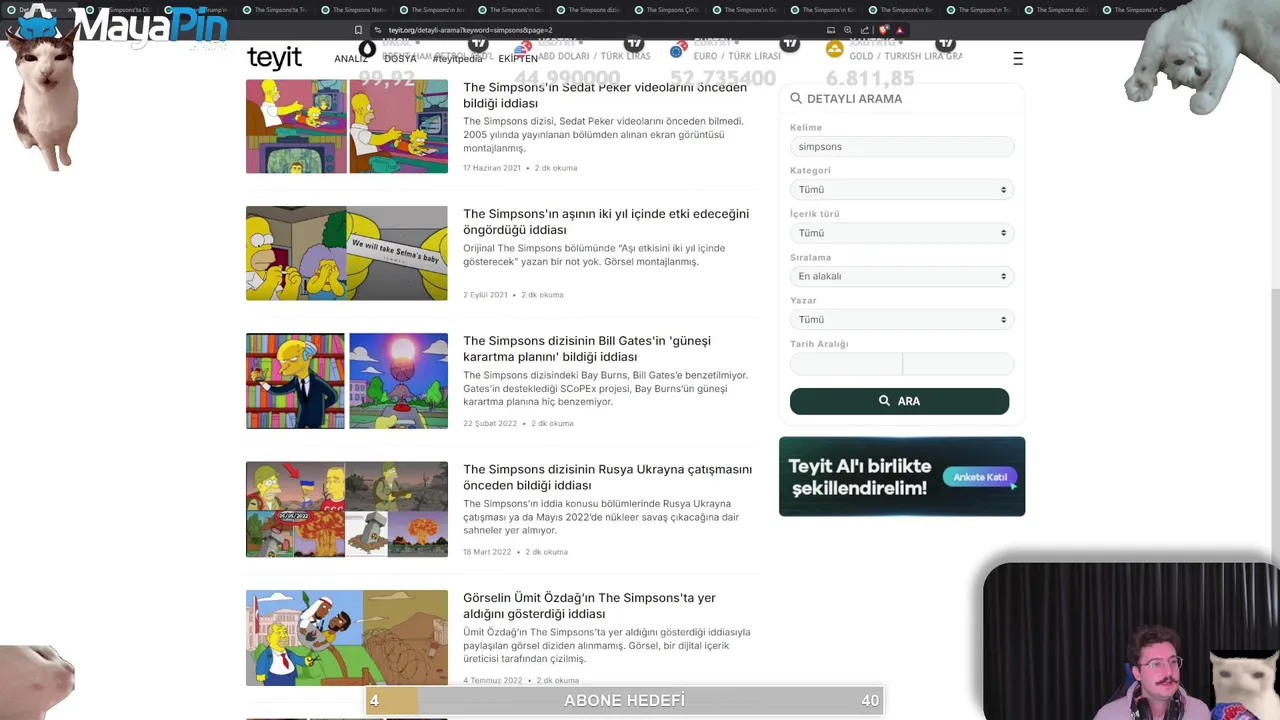This screenshot has height=720, width=1280.
Task: Click the zoom magnifier icon in address bar
Action: tap(848, 30)
